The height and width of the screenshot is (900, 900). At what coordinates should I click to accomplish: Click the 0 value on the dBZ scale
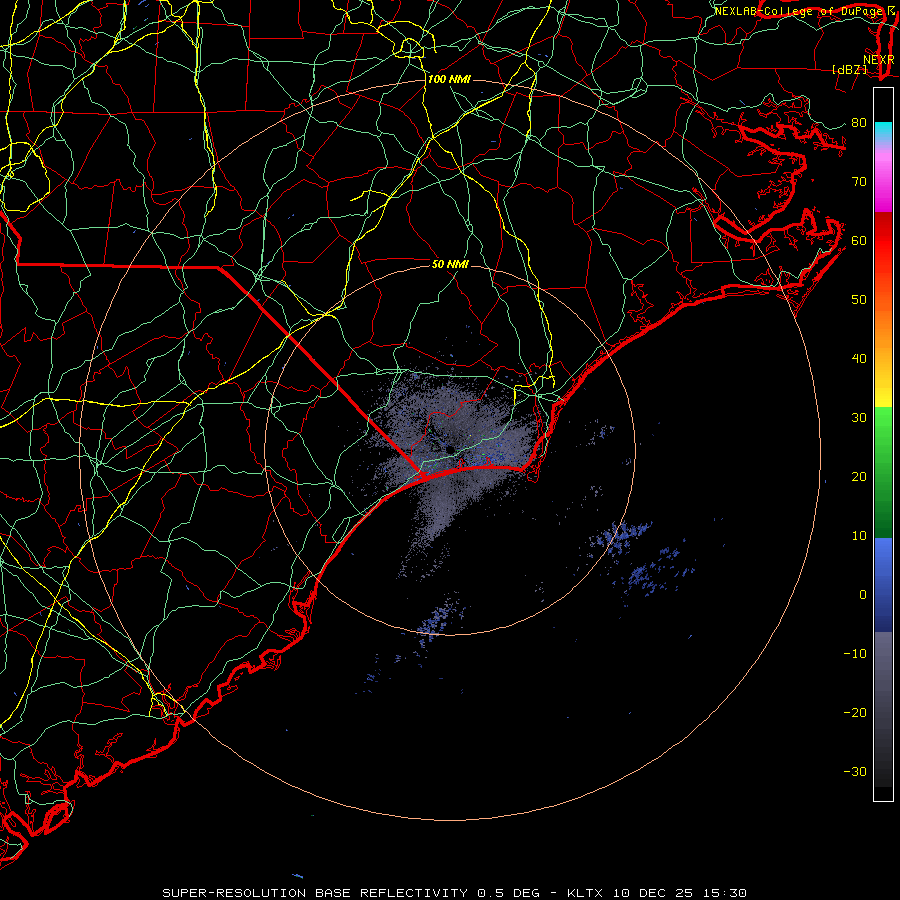pos(863,595)
